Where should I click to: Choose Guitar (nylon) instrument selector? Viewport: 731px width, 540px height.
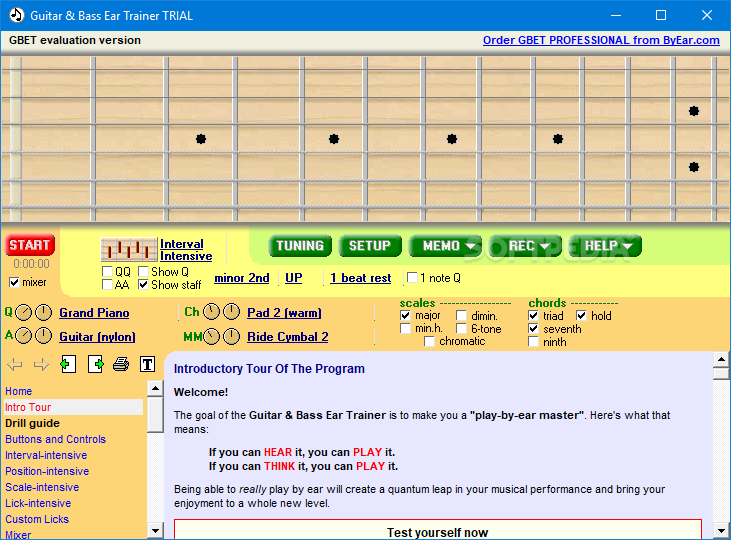click(x=97, y=337)
